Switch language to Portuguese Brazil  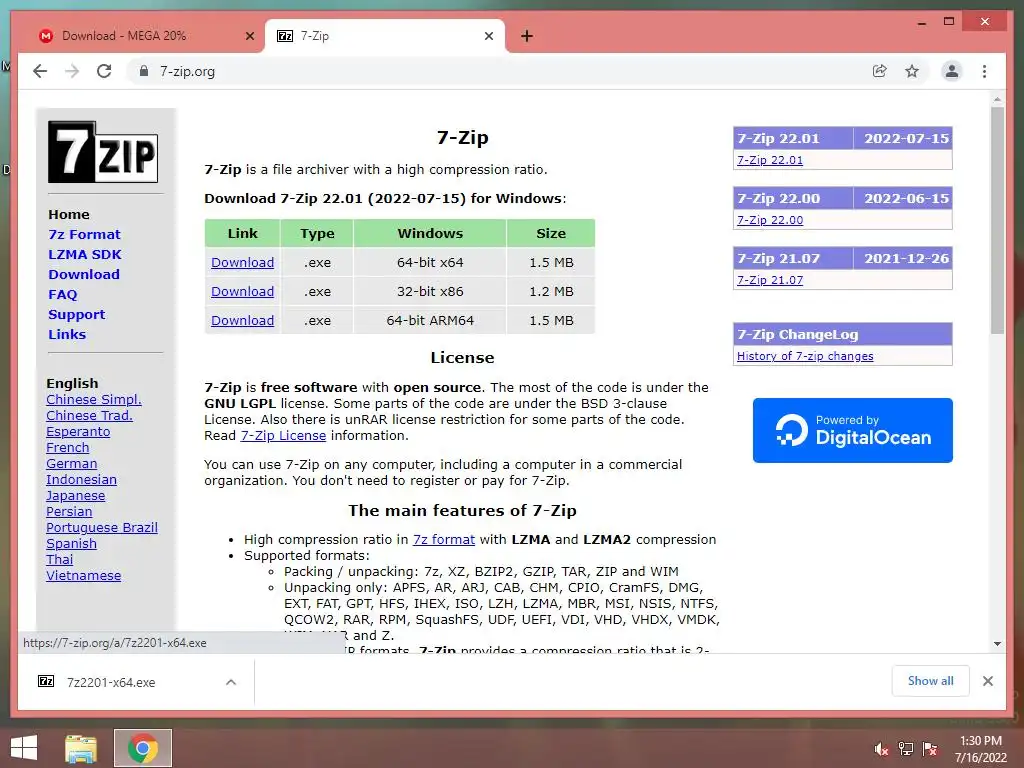pyautogui.click(x=102, y=528)
